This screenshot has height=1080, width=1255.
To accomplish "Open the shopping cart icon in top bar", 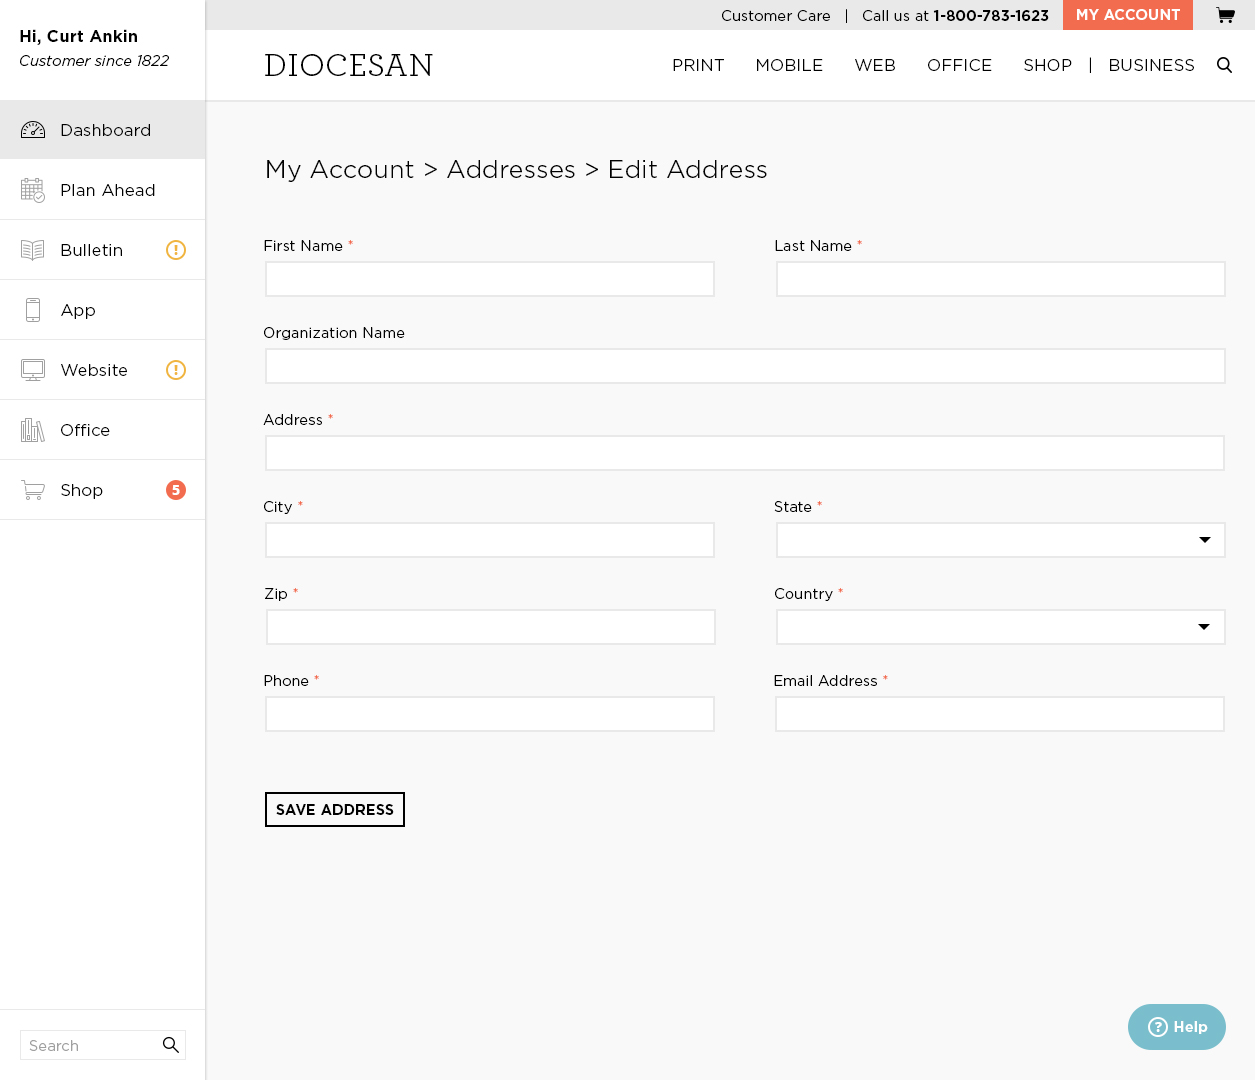I will pos(1225,15).
